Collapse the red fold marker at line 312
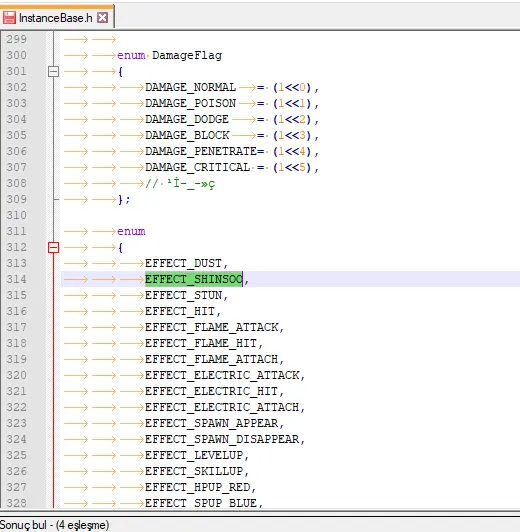 tap(53, 247)
